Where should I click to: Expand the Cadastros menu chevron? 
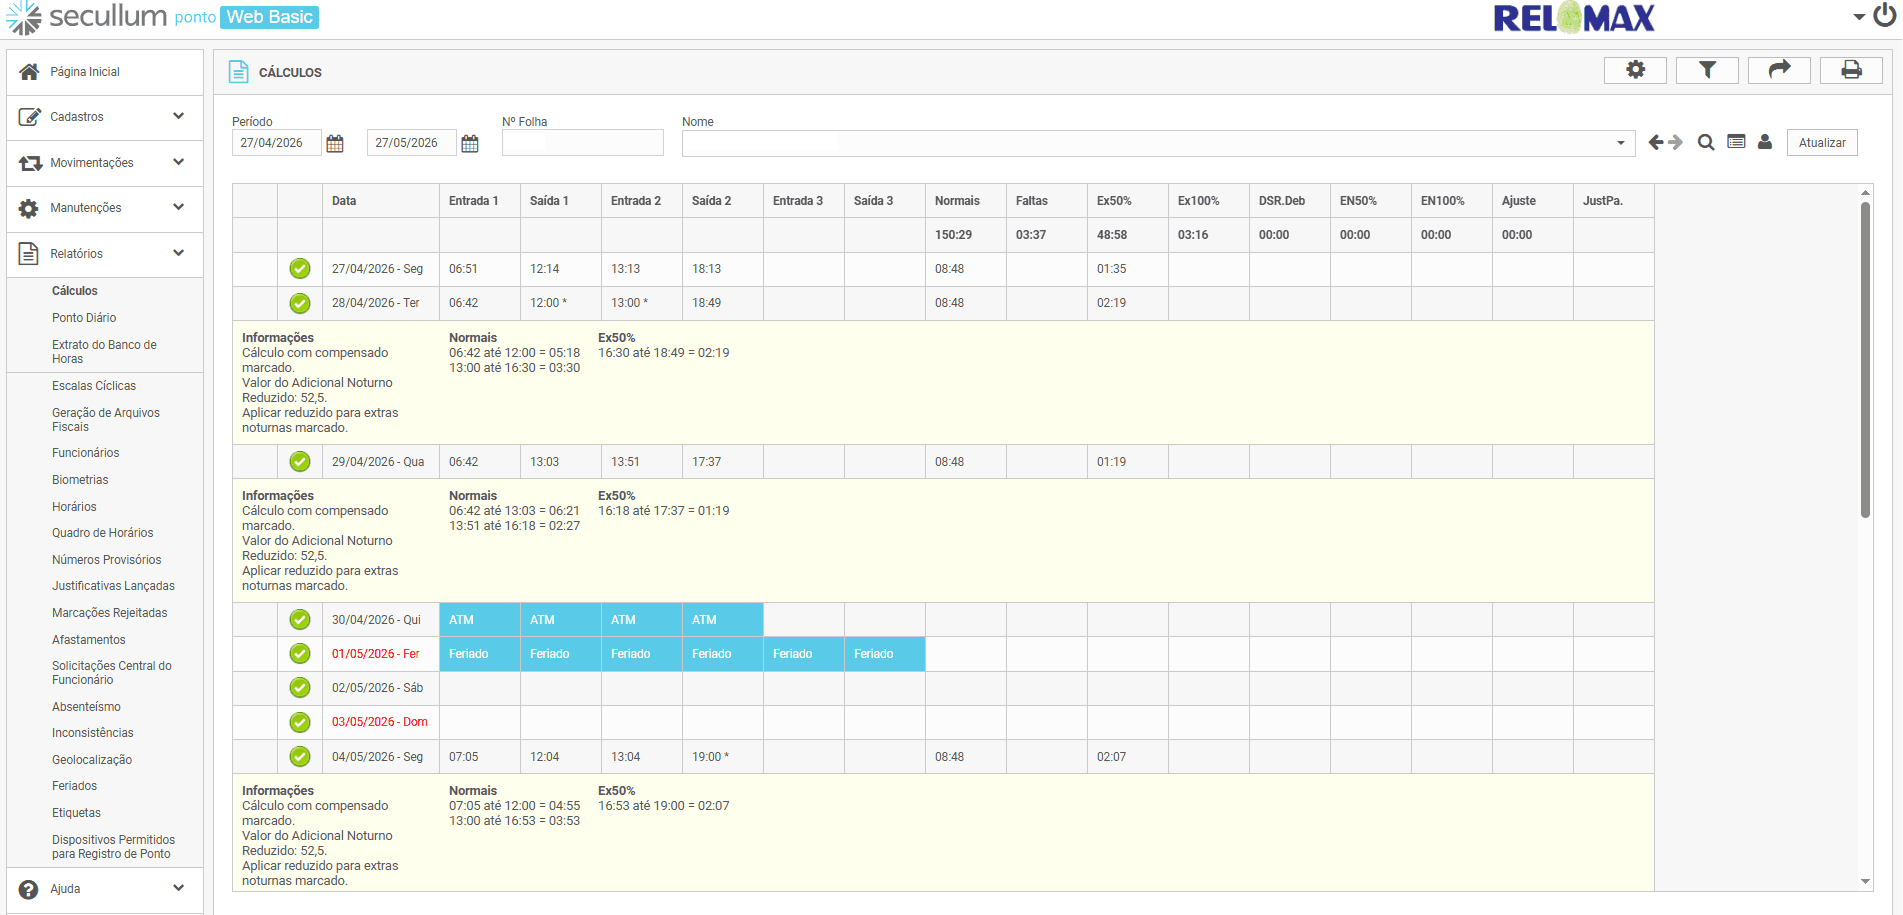[178, 116]
